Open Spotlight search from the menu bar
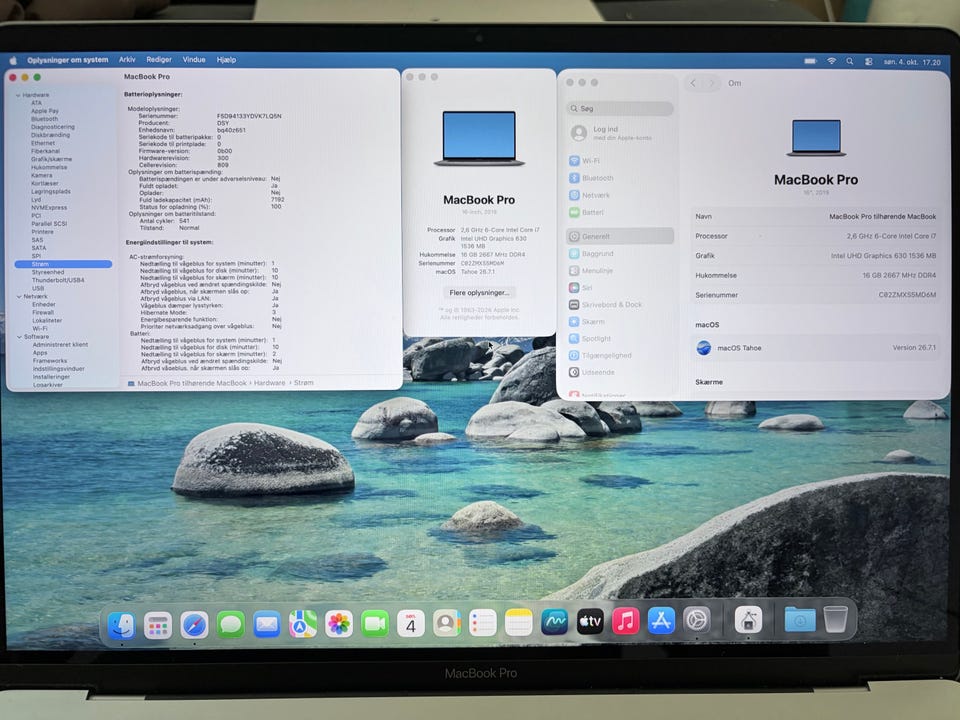960x720 pixels. click(x=850, y=61)
